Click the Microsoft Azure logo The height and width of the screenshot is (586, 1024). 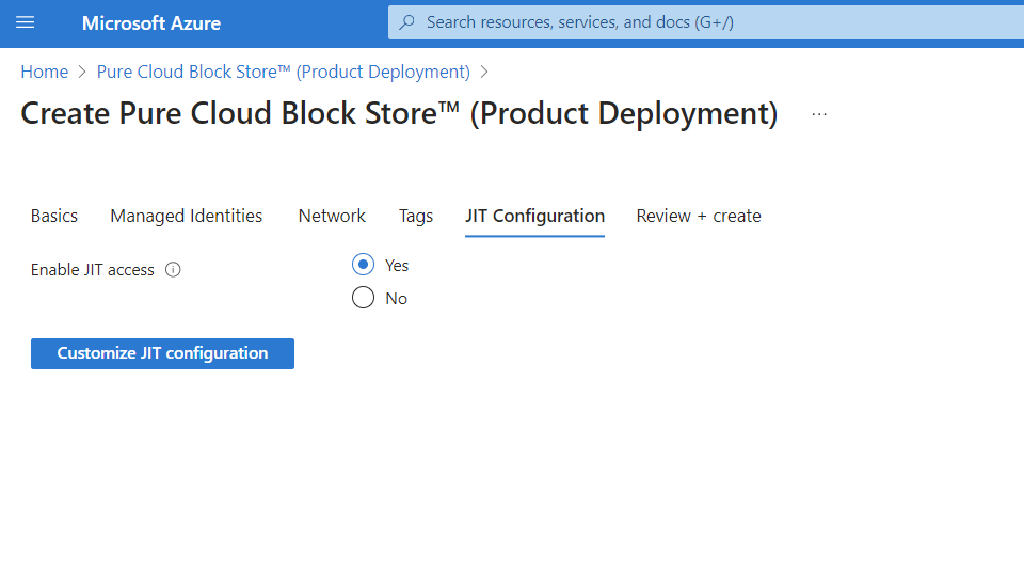[151, 22]
